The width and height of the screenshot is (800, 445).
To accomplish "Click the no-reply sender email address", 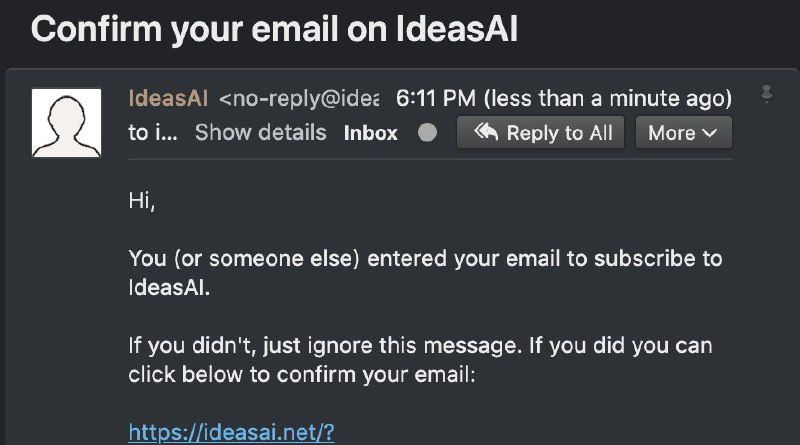I will (x=299, y=99).
